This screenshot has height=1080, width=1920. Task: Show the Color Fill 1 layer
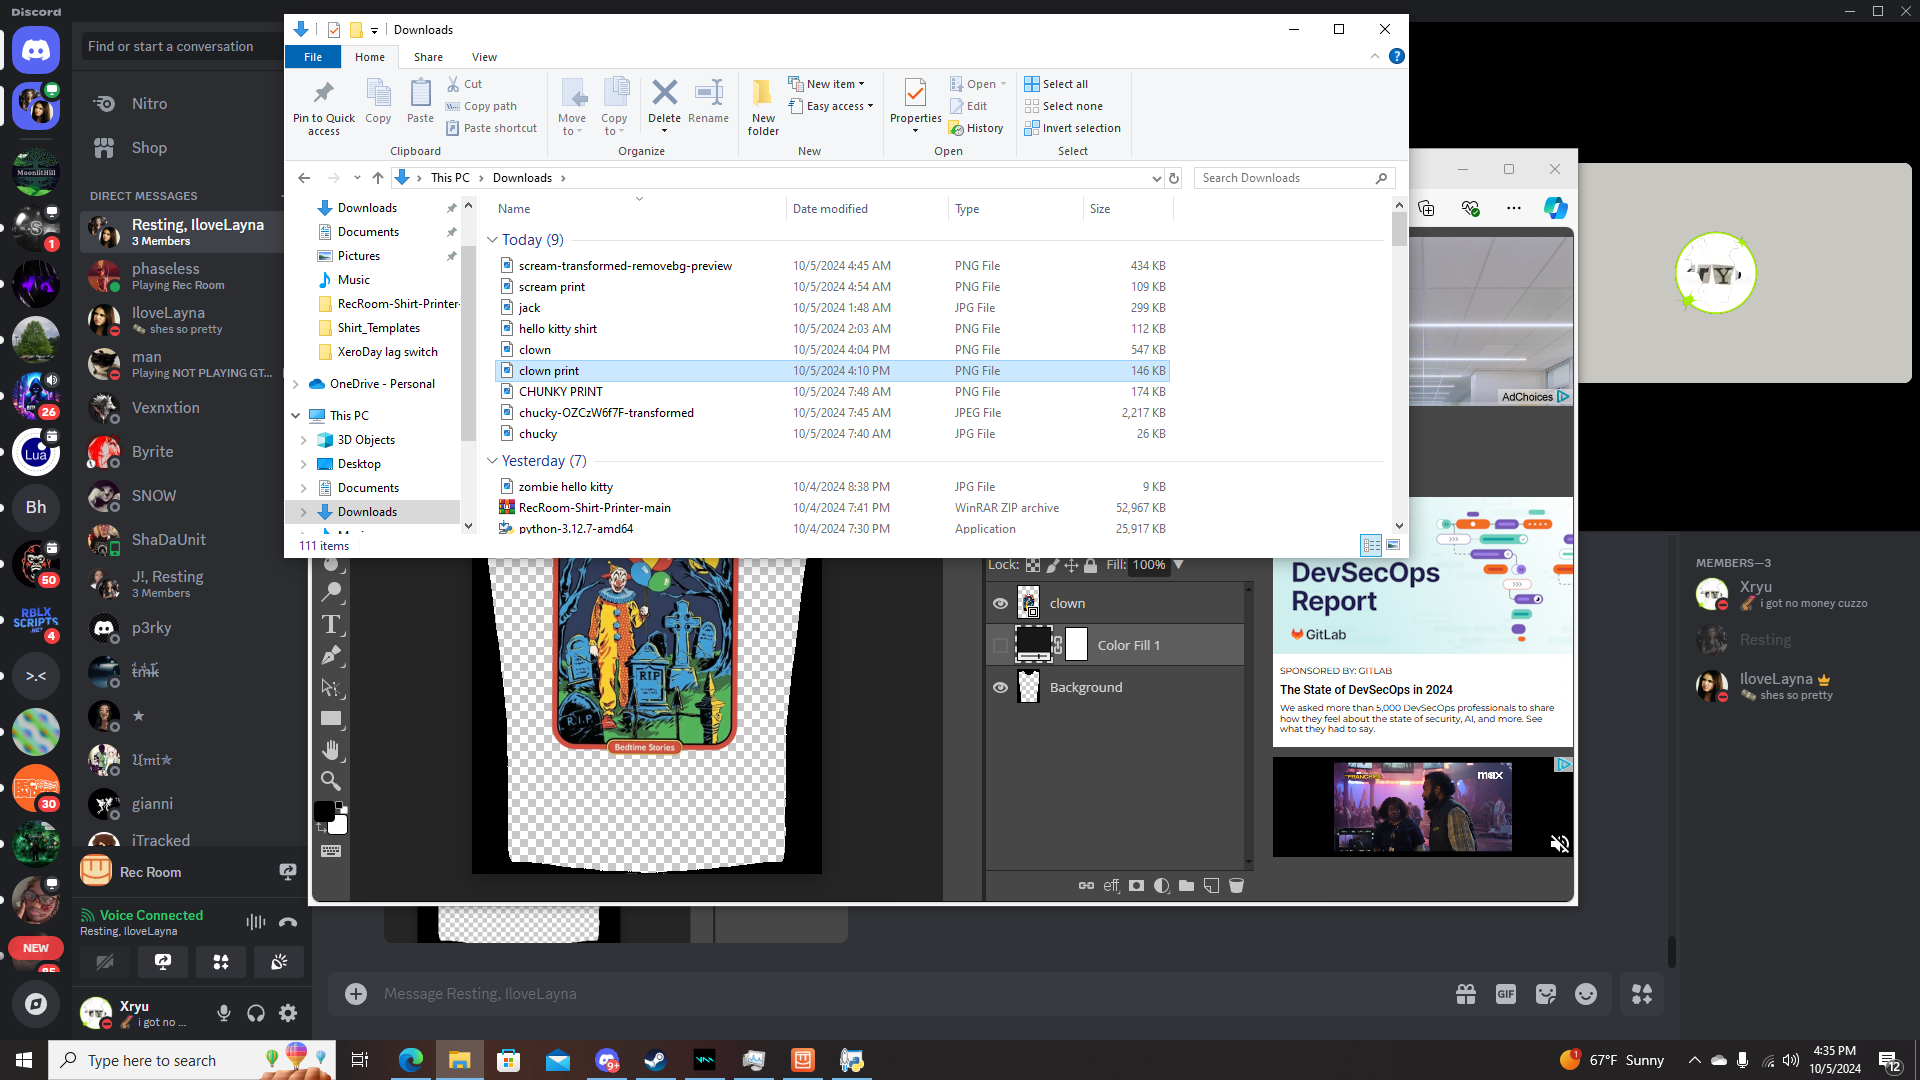(x=1000, y=645)
